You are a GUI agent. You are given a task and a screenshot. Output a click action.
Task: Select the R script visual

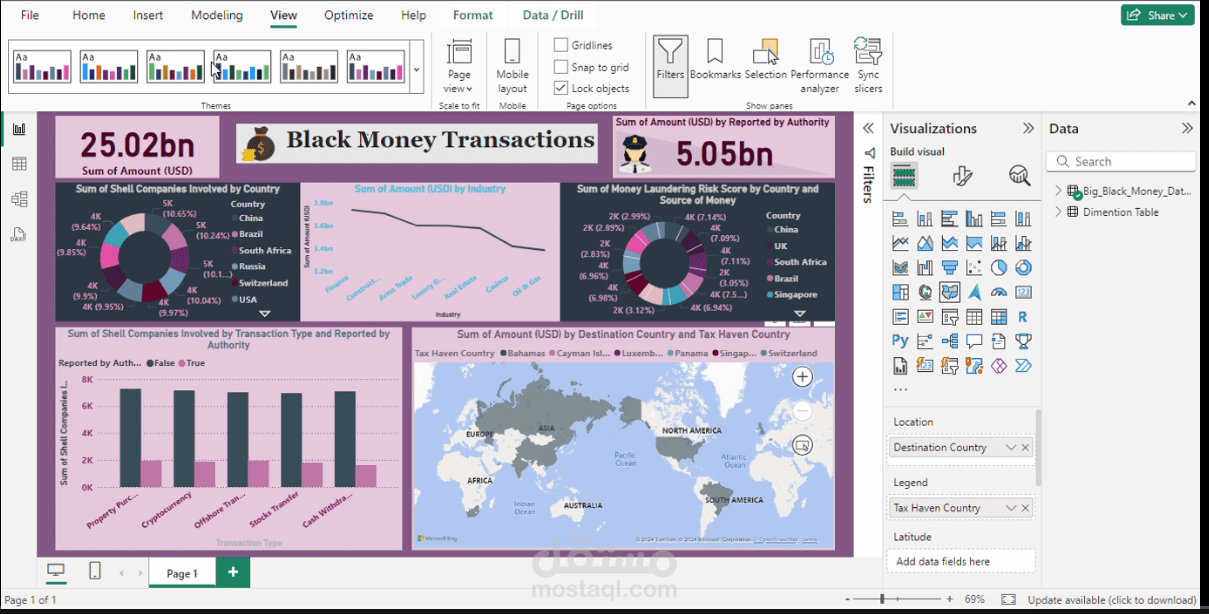click(x=1023, y=317)
